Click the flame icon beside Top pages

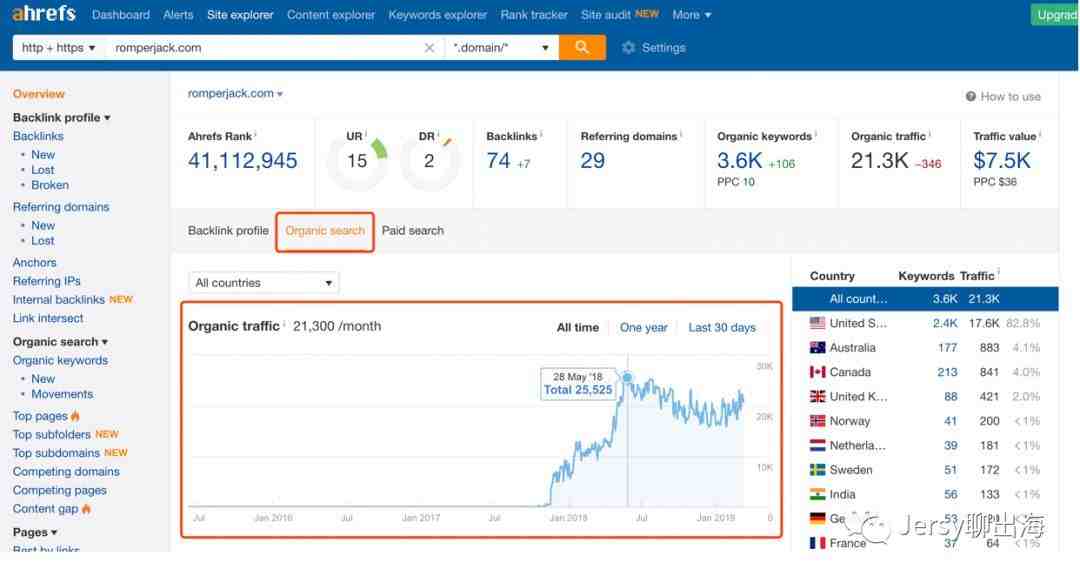pyautogui.click(x=75, y=415)
